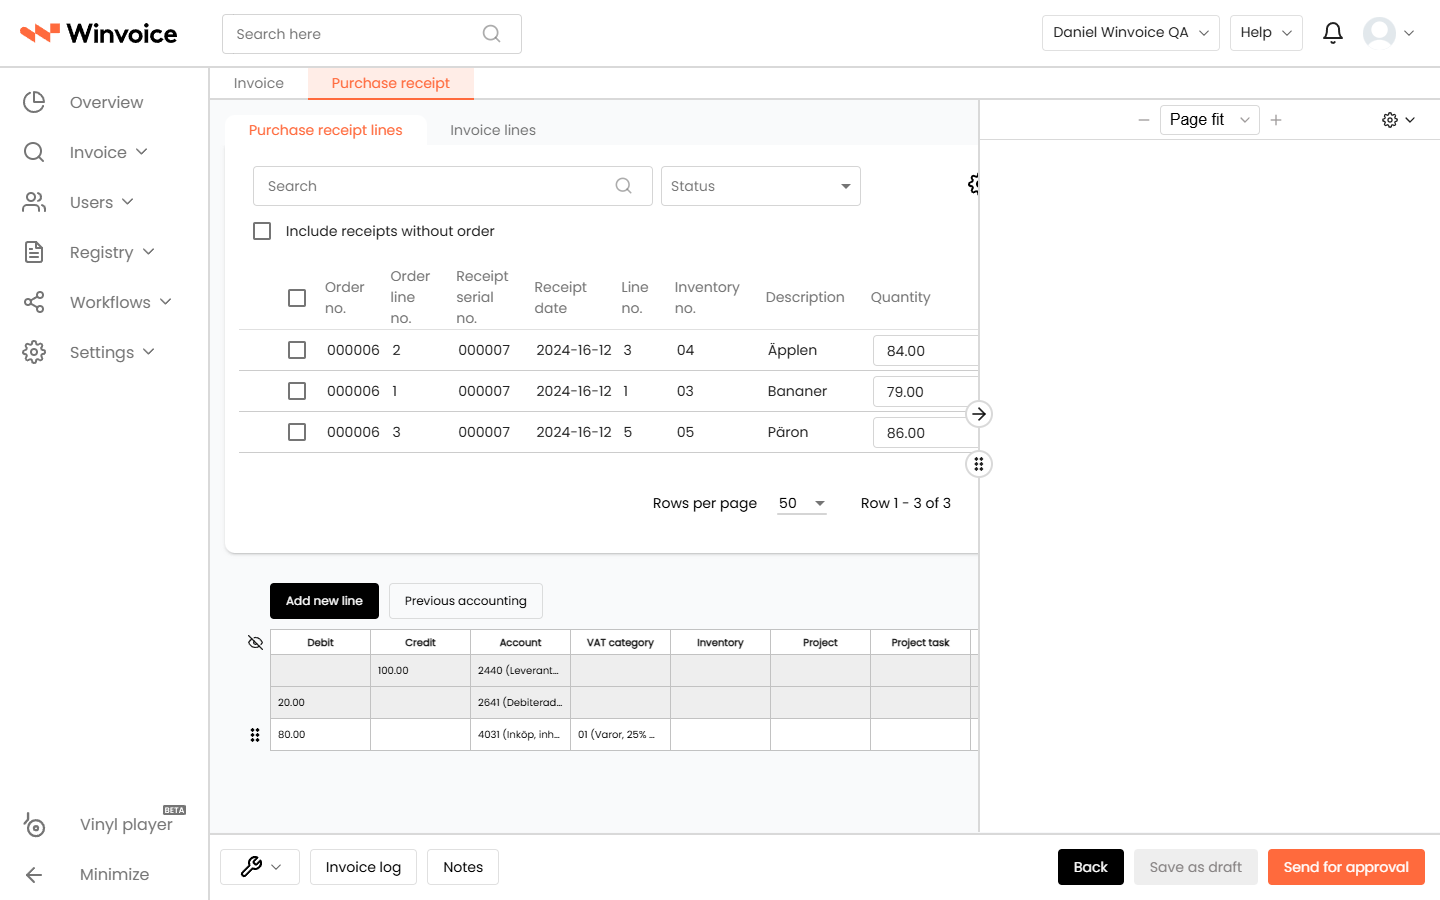The height and width of the screenshot is (900, 1440).
Task: Click the Users people icon
Action: coord(34,202)
